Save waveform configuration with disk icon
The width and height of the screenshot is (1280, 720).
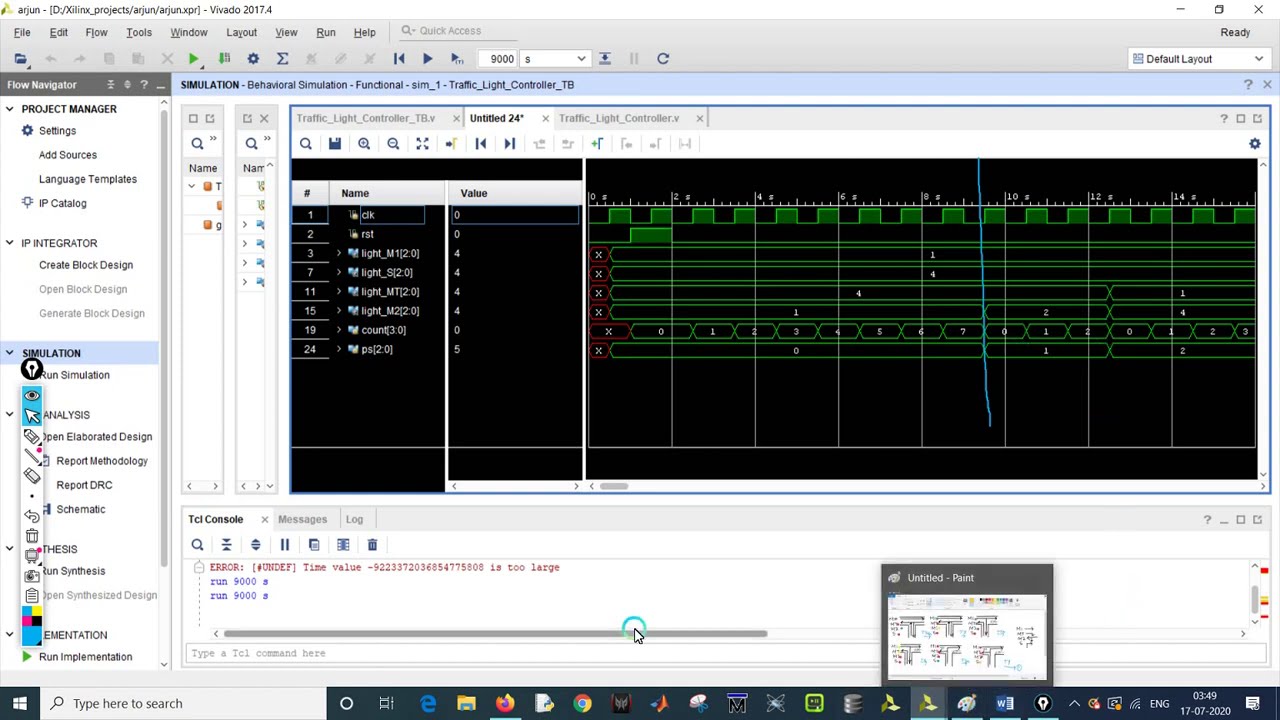pyautogui.click(x=335, y=144)
